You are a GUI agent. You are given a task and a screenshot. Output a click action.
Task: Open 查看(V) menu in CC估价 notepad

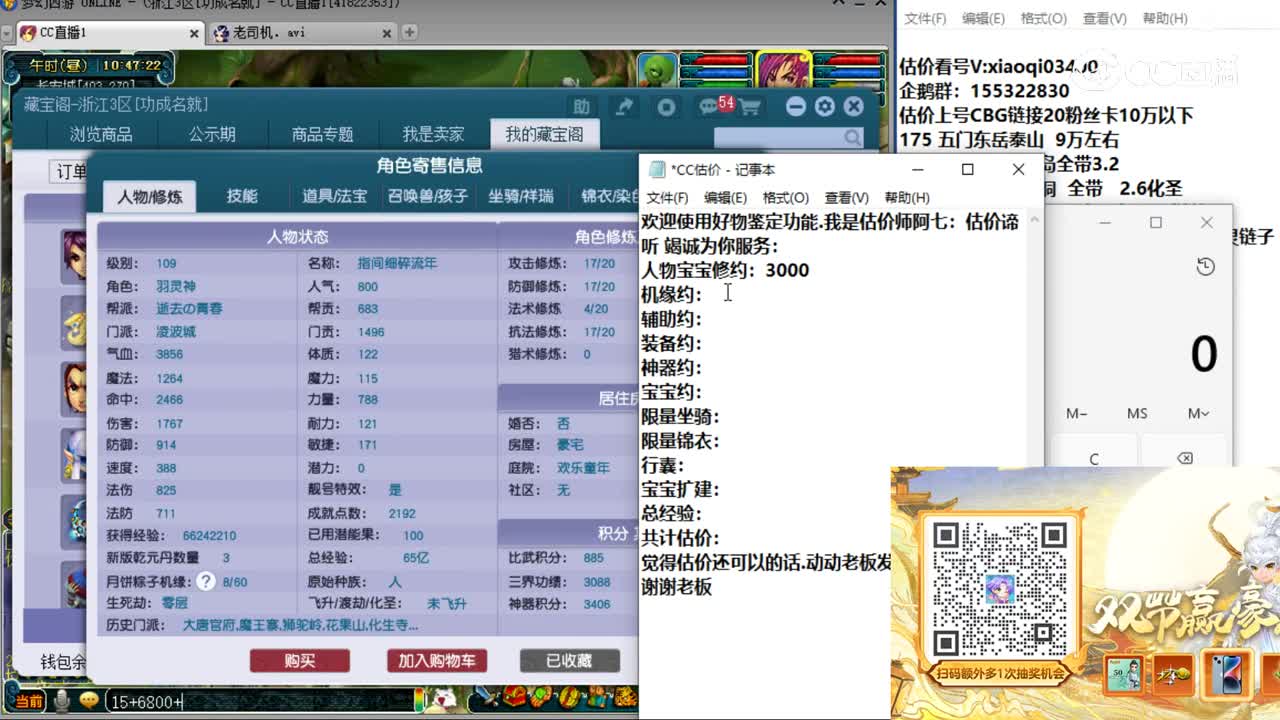pos(846,198)
